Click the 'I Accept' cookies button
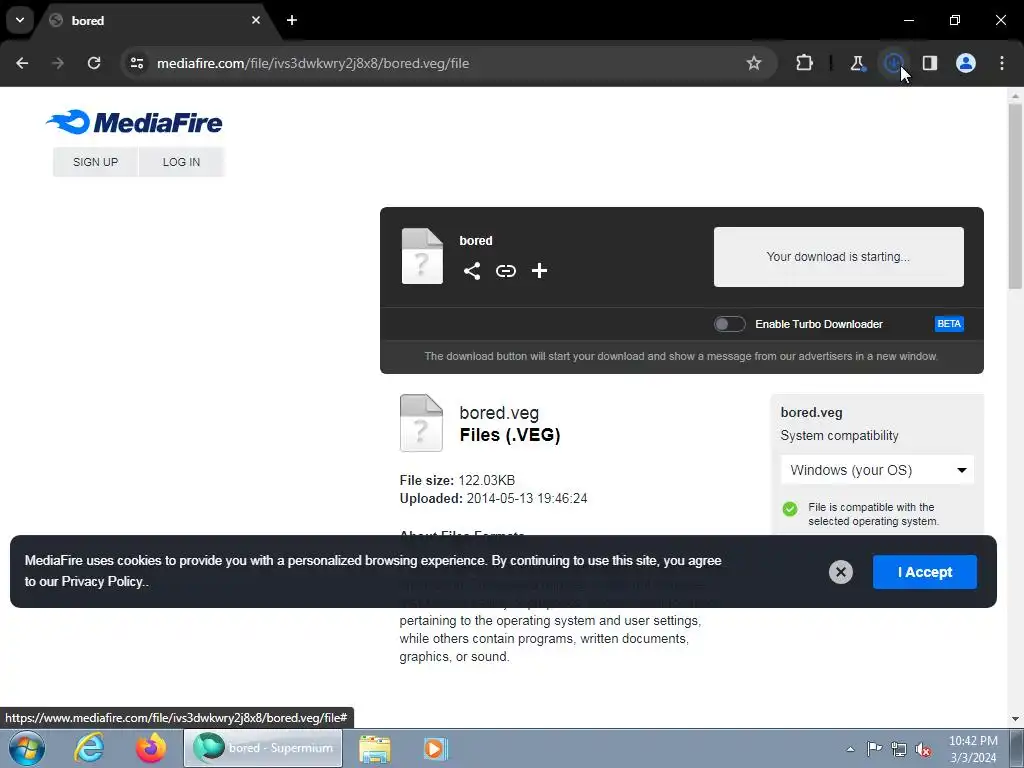Screen dimensions: 1024x768 tap(925, 572)
